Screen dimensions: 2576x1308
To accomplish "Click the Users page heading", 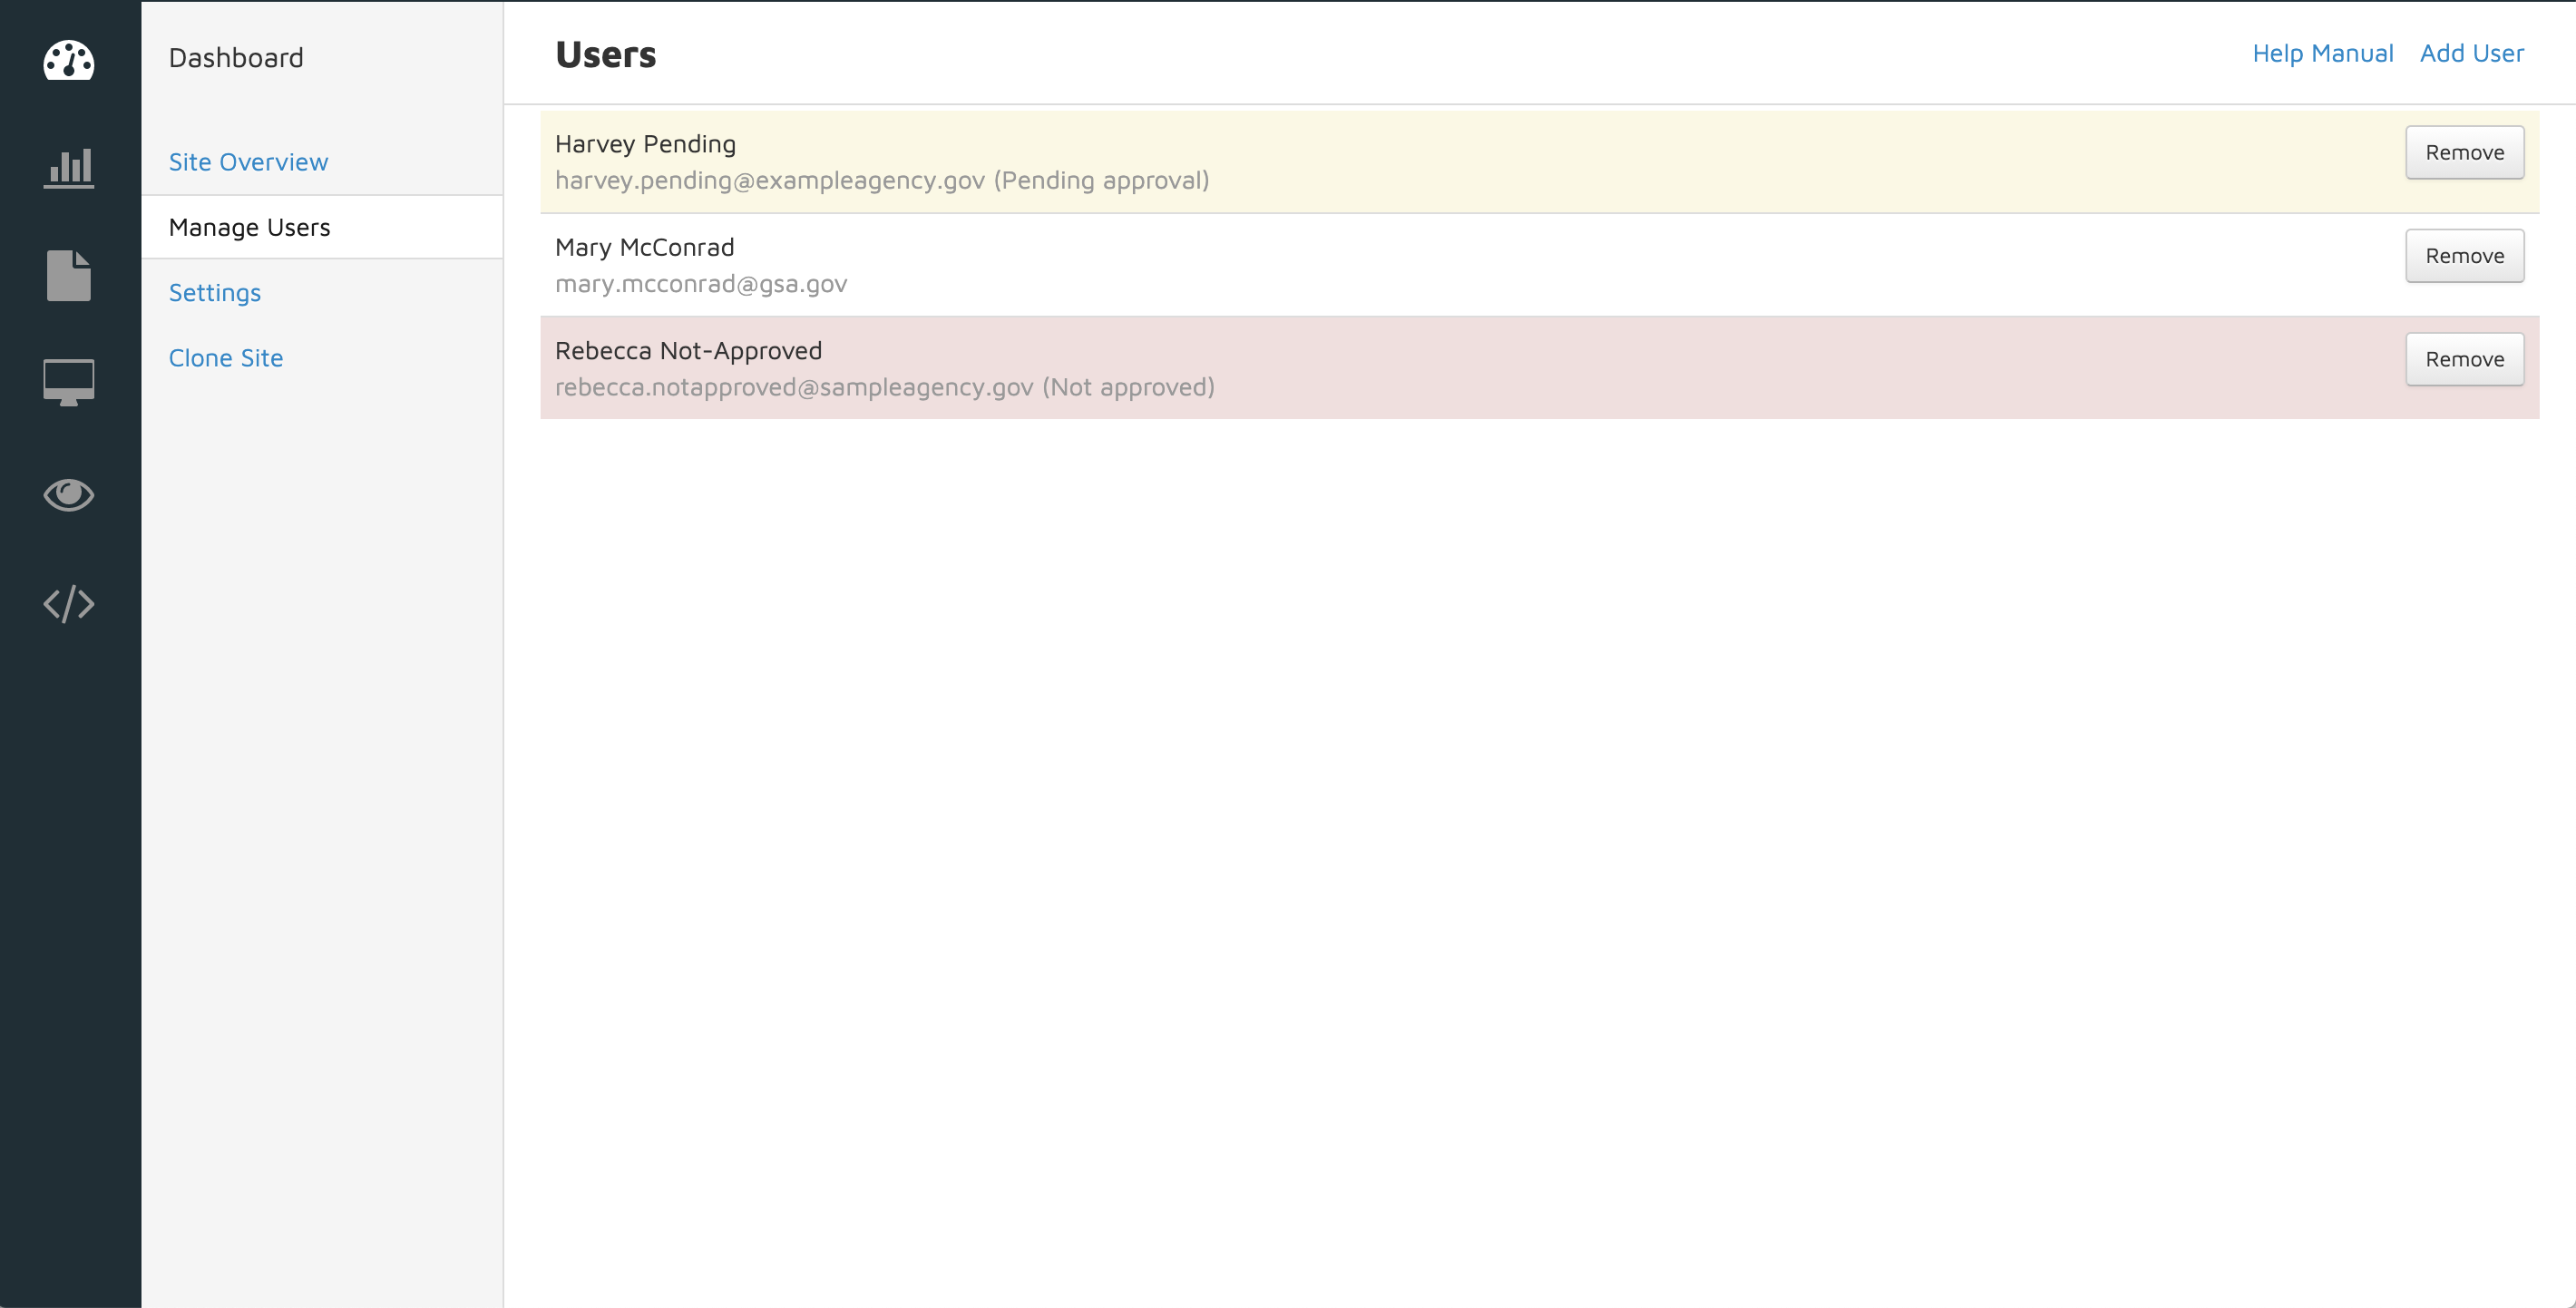I will (x=605, y=54).
